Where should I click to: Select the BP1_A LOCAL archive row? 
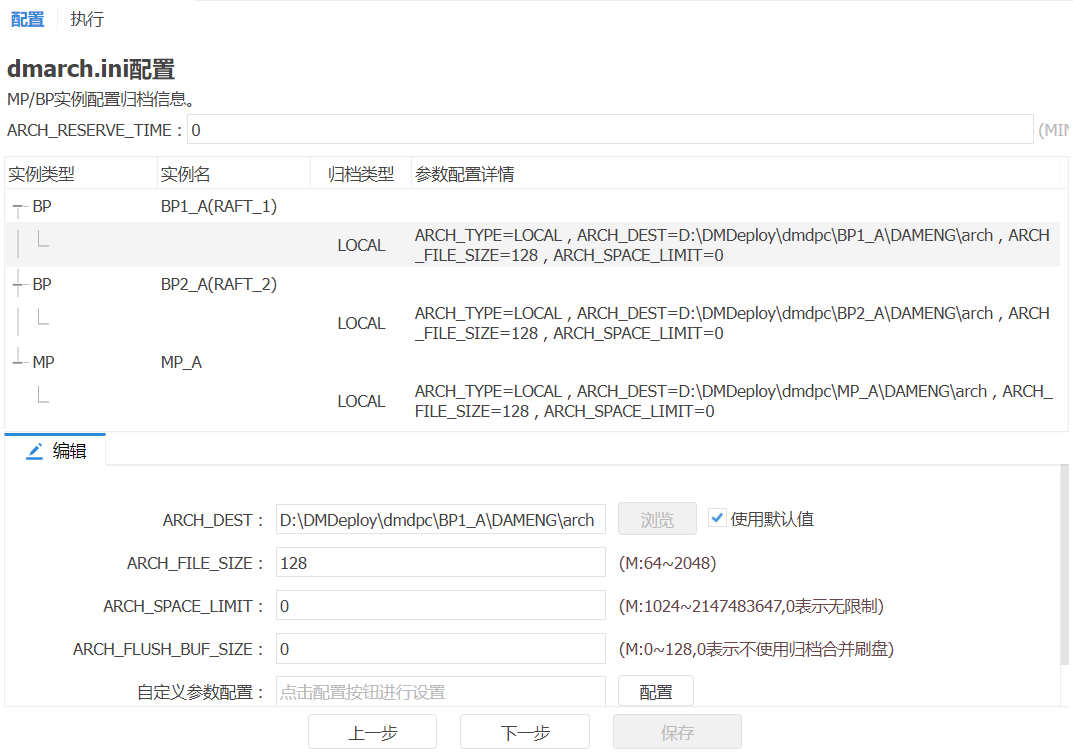(532, 246)
